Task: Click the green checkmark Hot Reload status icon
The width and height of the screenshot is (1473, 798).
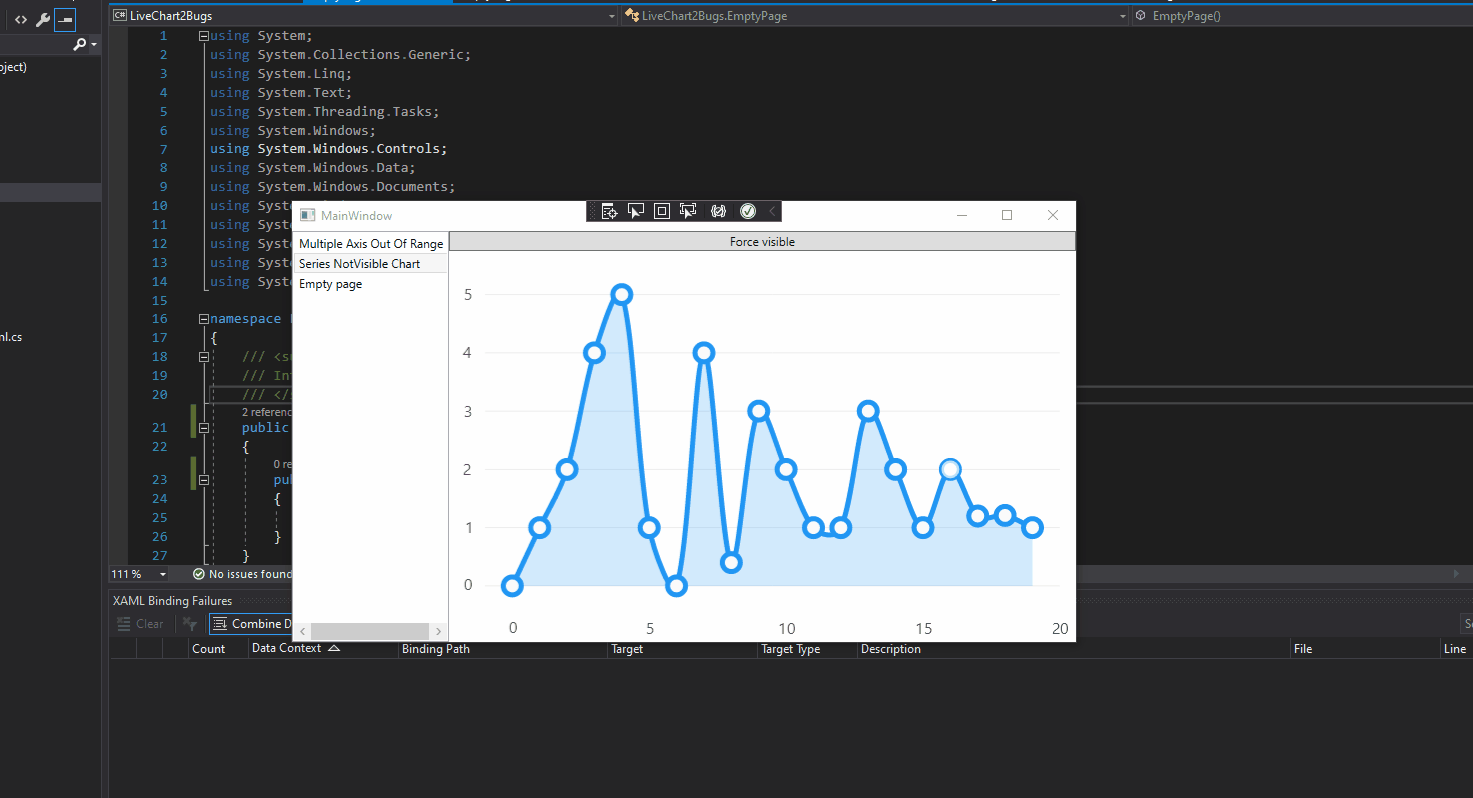Action: tap(747, 210)
